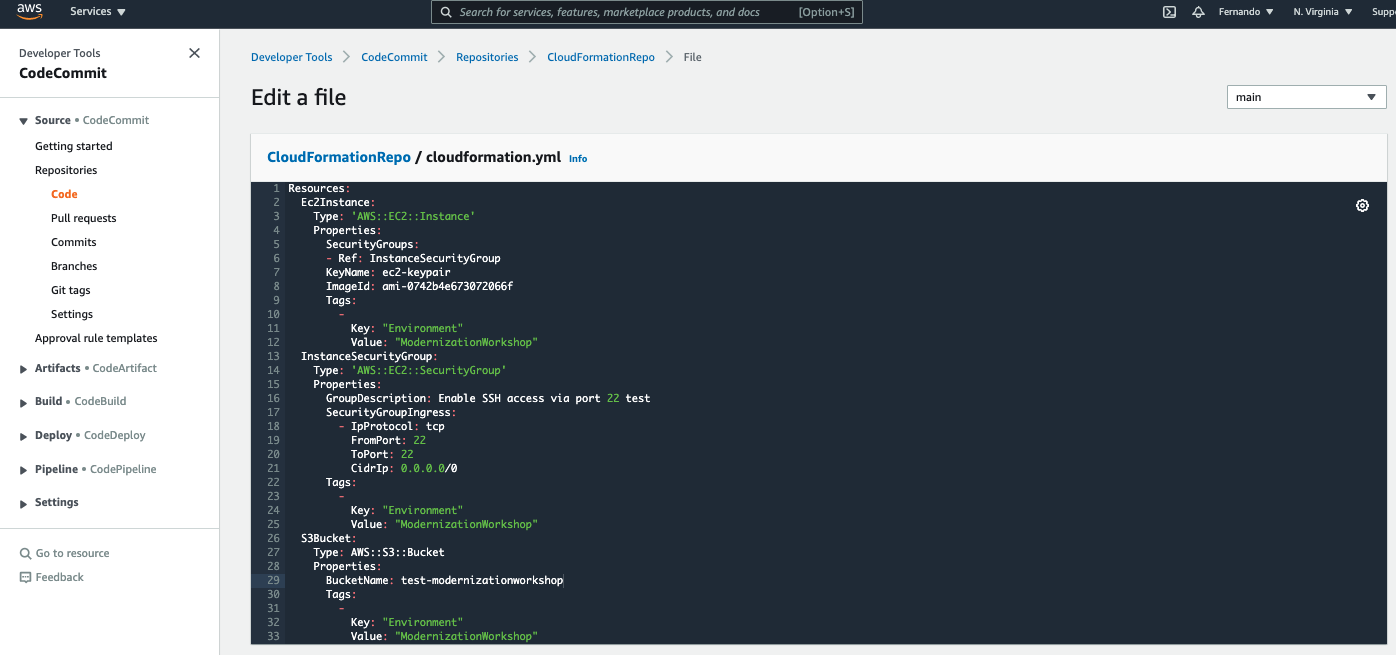Open Approval rule templates
This screenshot has width=1396, height=655.
tap(96, 338)
